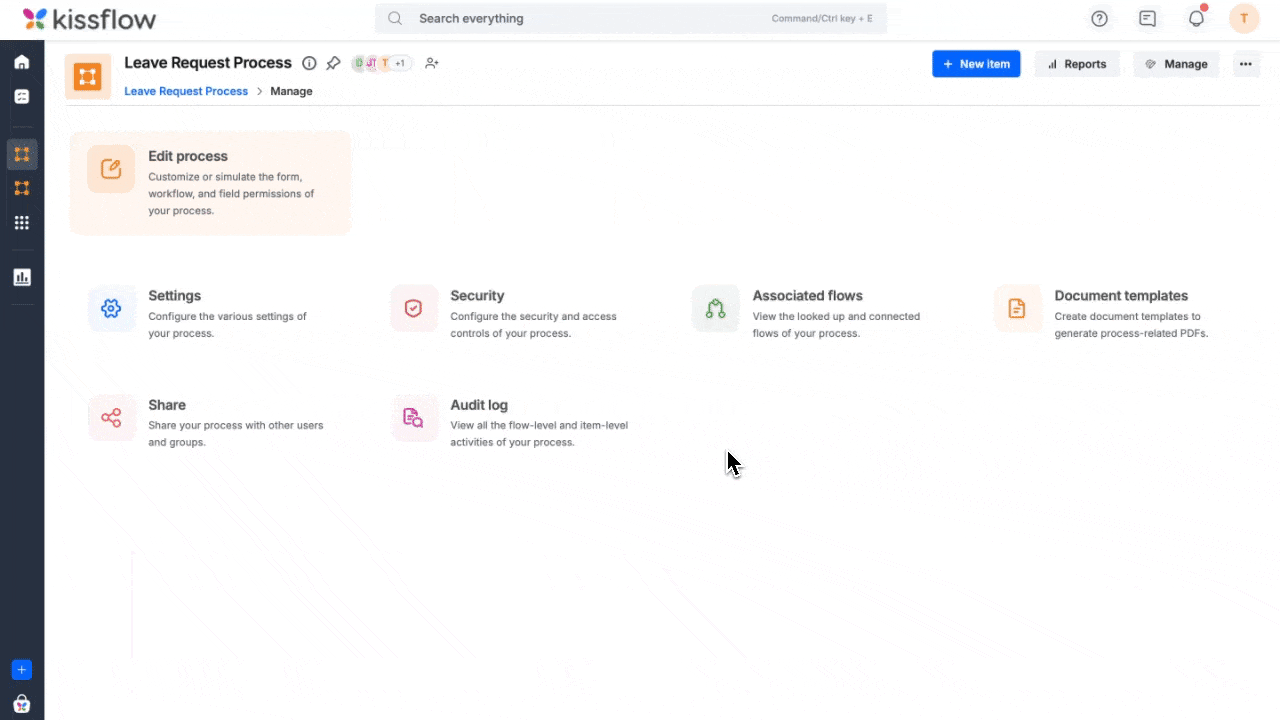Follow the Leave Request Process breadcrumb link
Image resolution: width=1280 pixels, height=720 pixels.
(186, 91)
